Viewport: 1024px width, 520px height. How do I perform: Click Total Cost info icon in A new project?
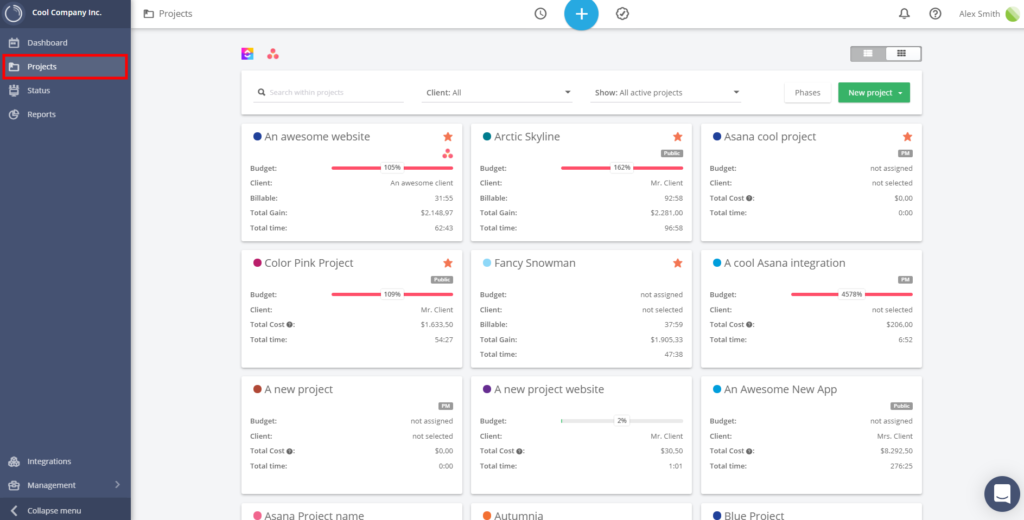tap(289, 451)
